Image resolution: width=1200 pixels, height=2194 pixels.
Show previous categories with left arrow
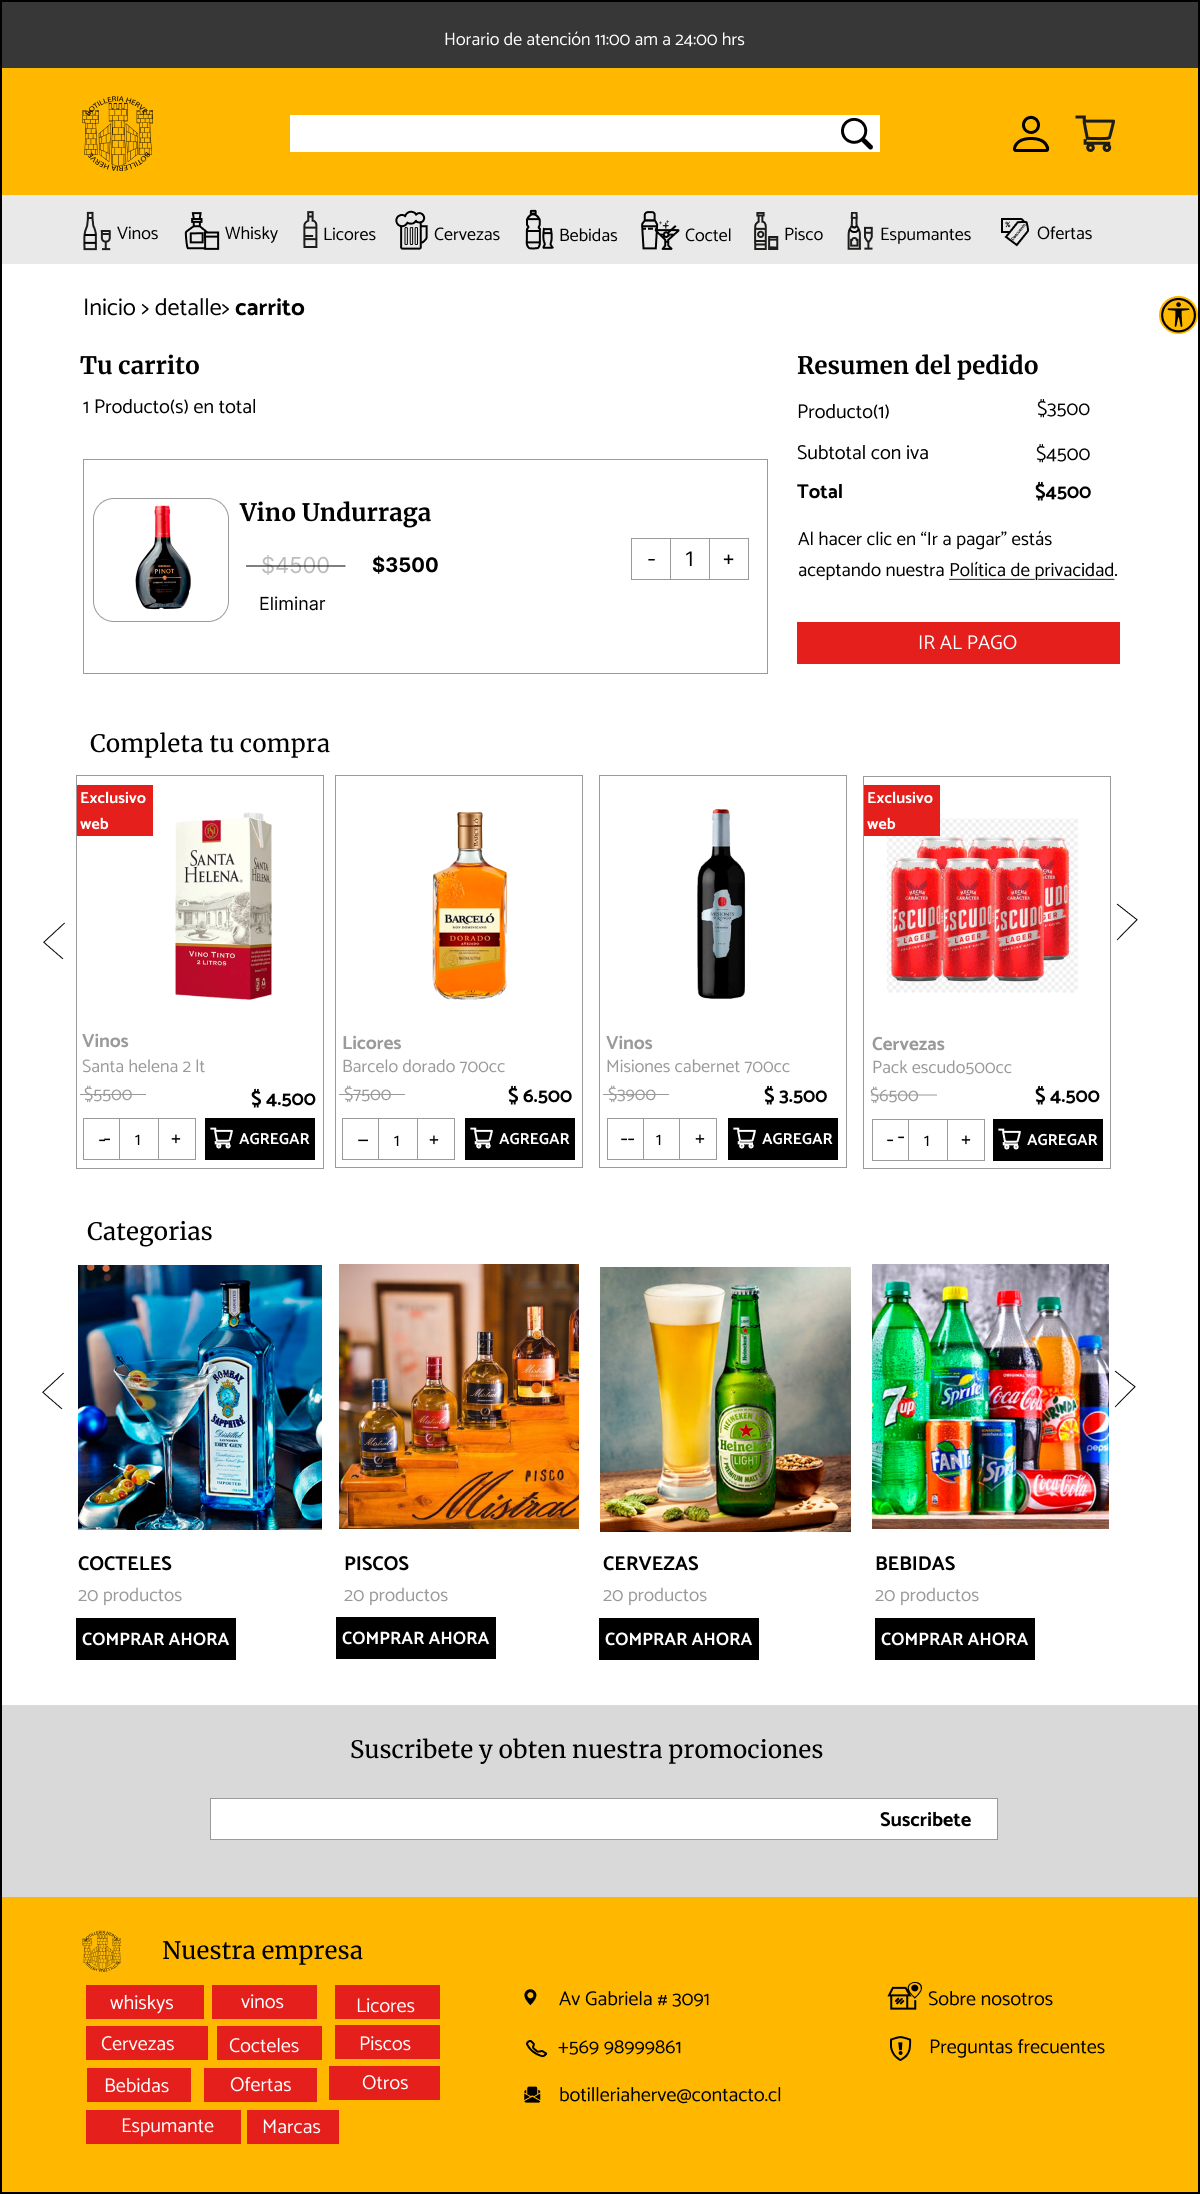[53, 1391]
